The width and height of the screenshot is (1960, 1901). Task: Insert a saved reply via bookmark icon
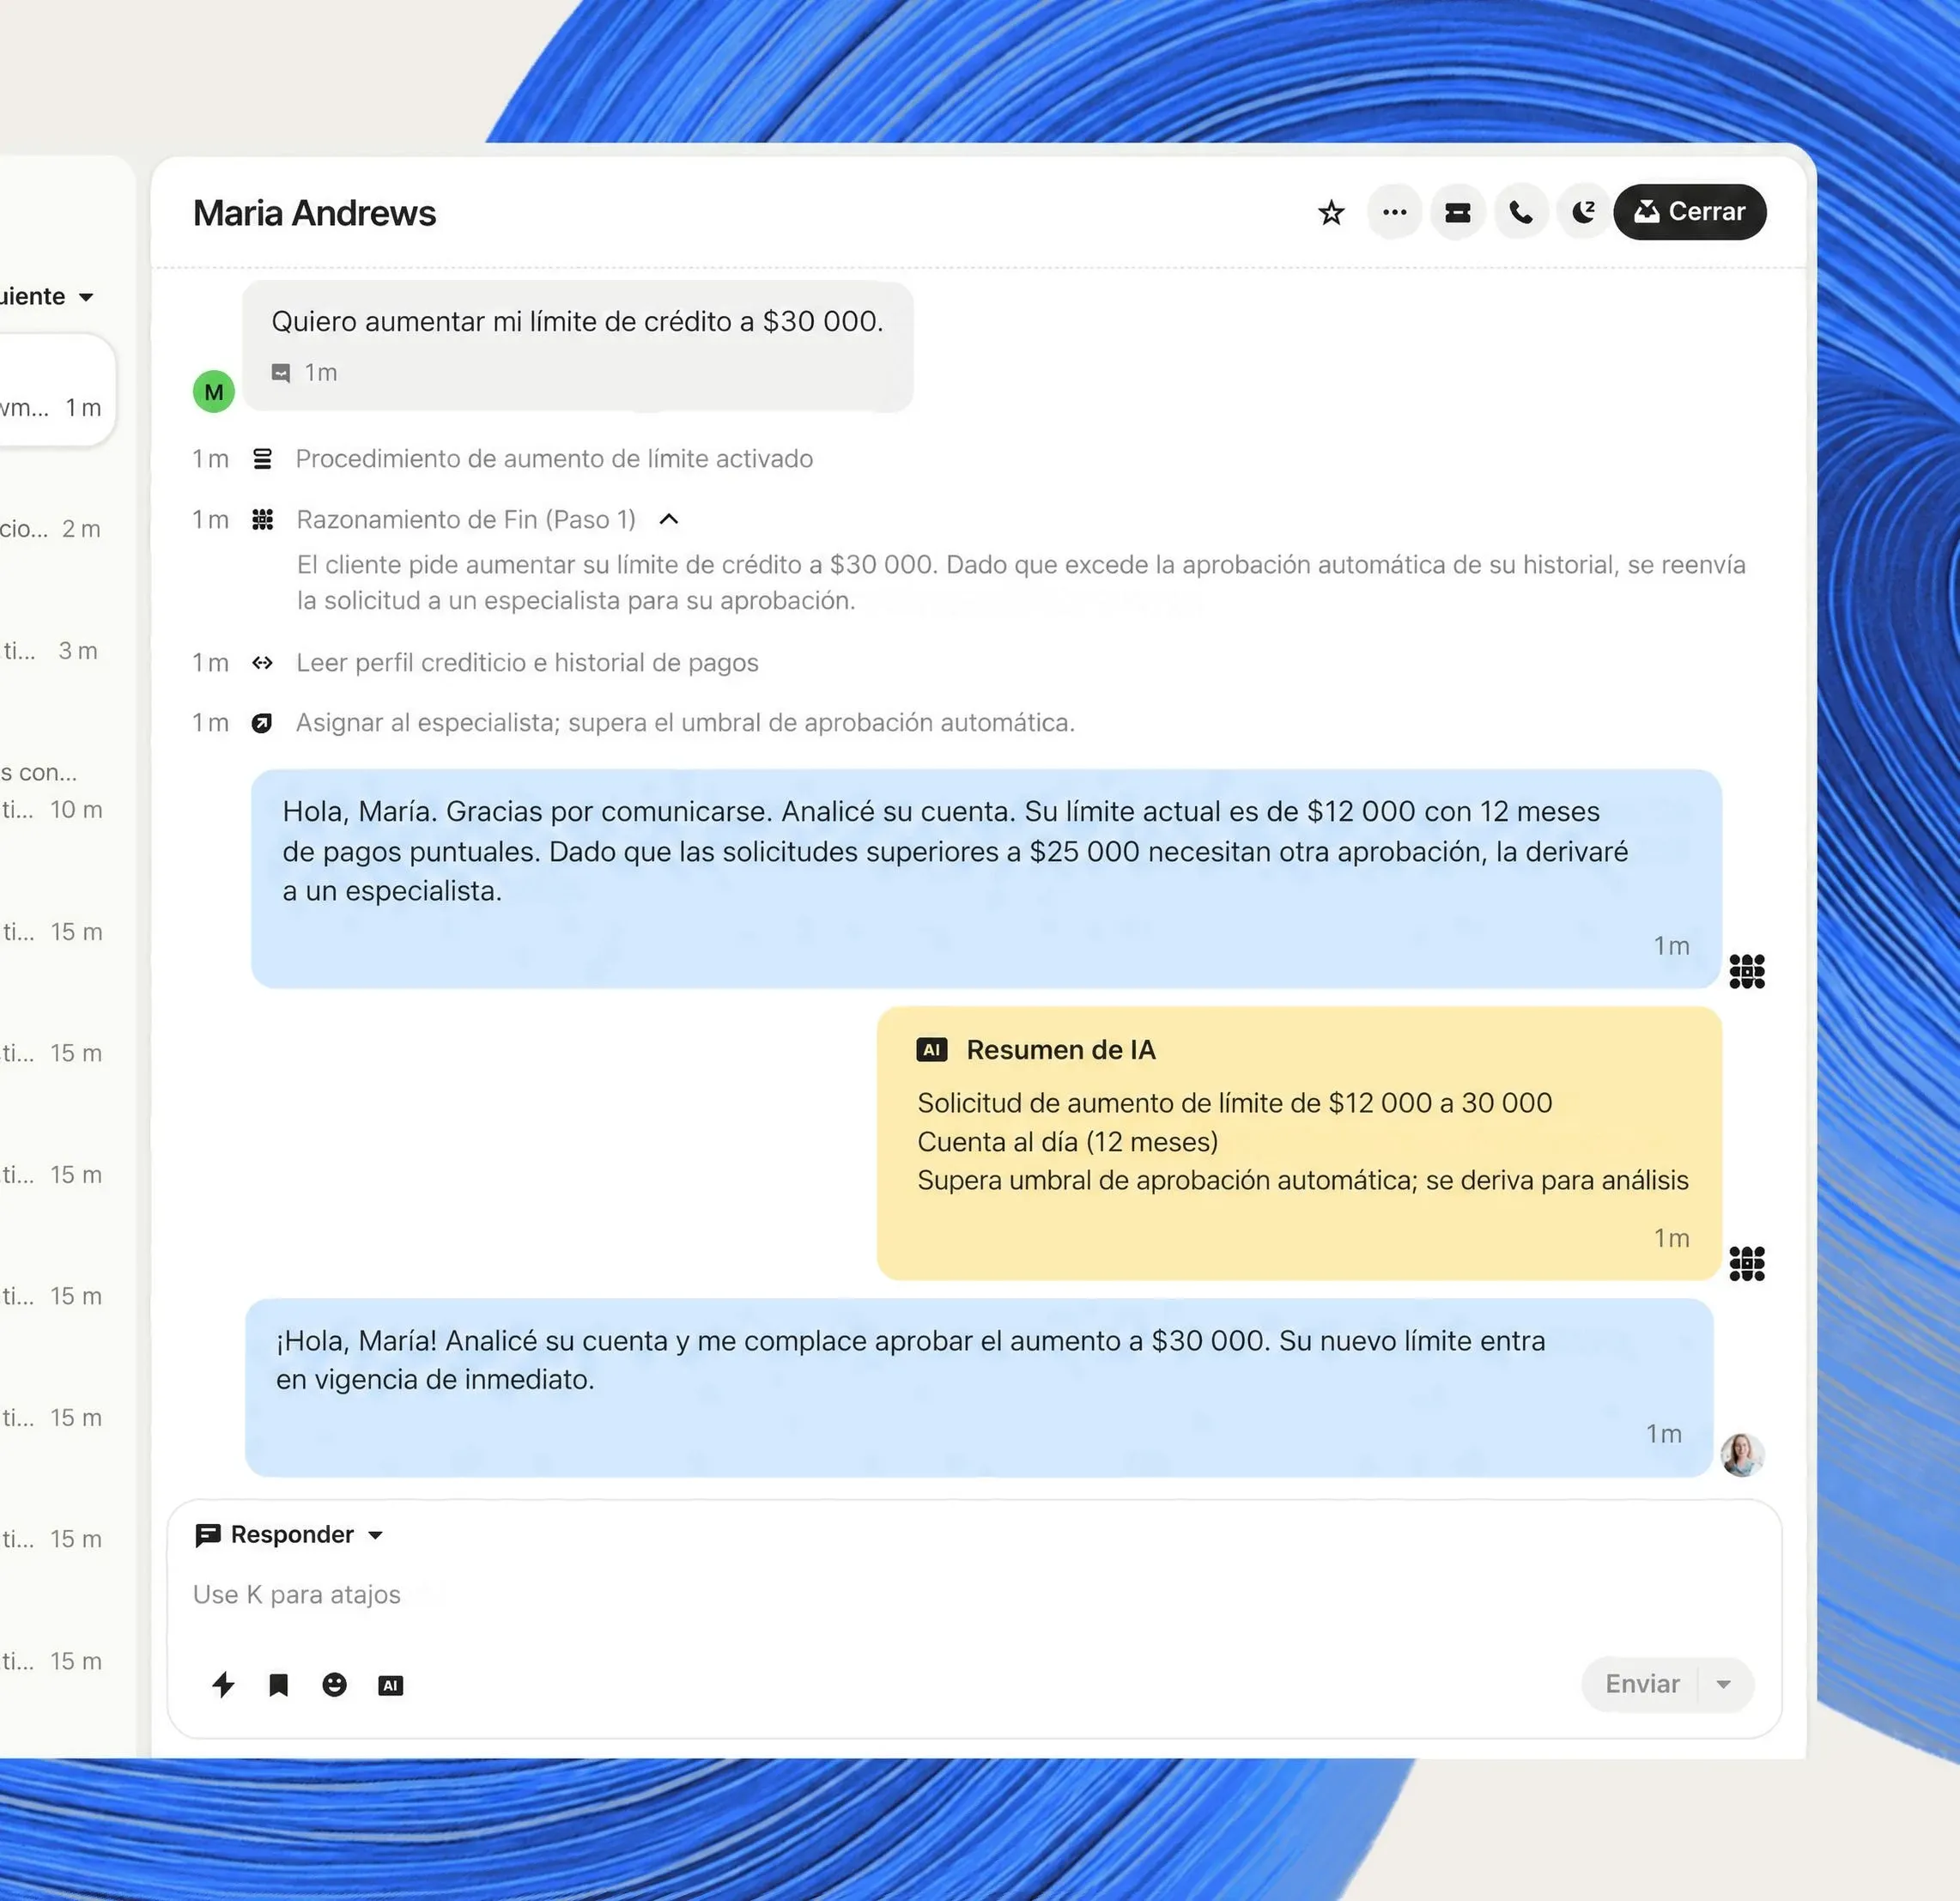pyautogui.click(x=279, y=1685)
